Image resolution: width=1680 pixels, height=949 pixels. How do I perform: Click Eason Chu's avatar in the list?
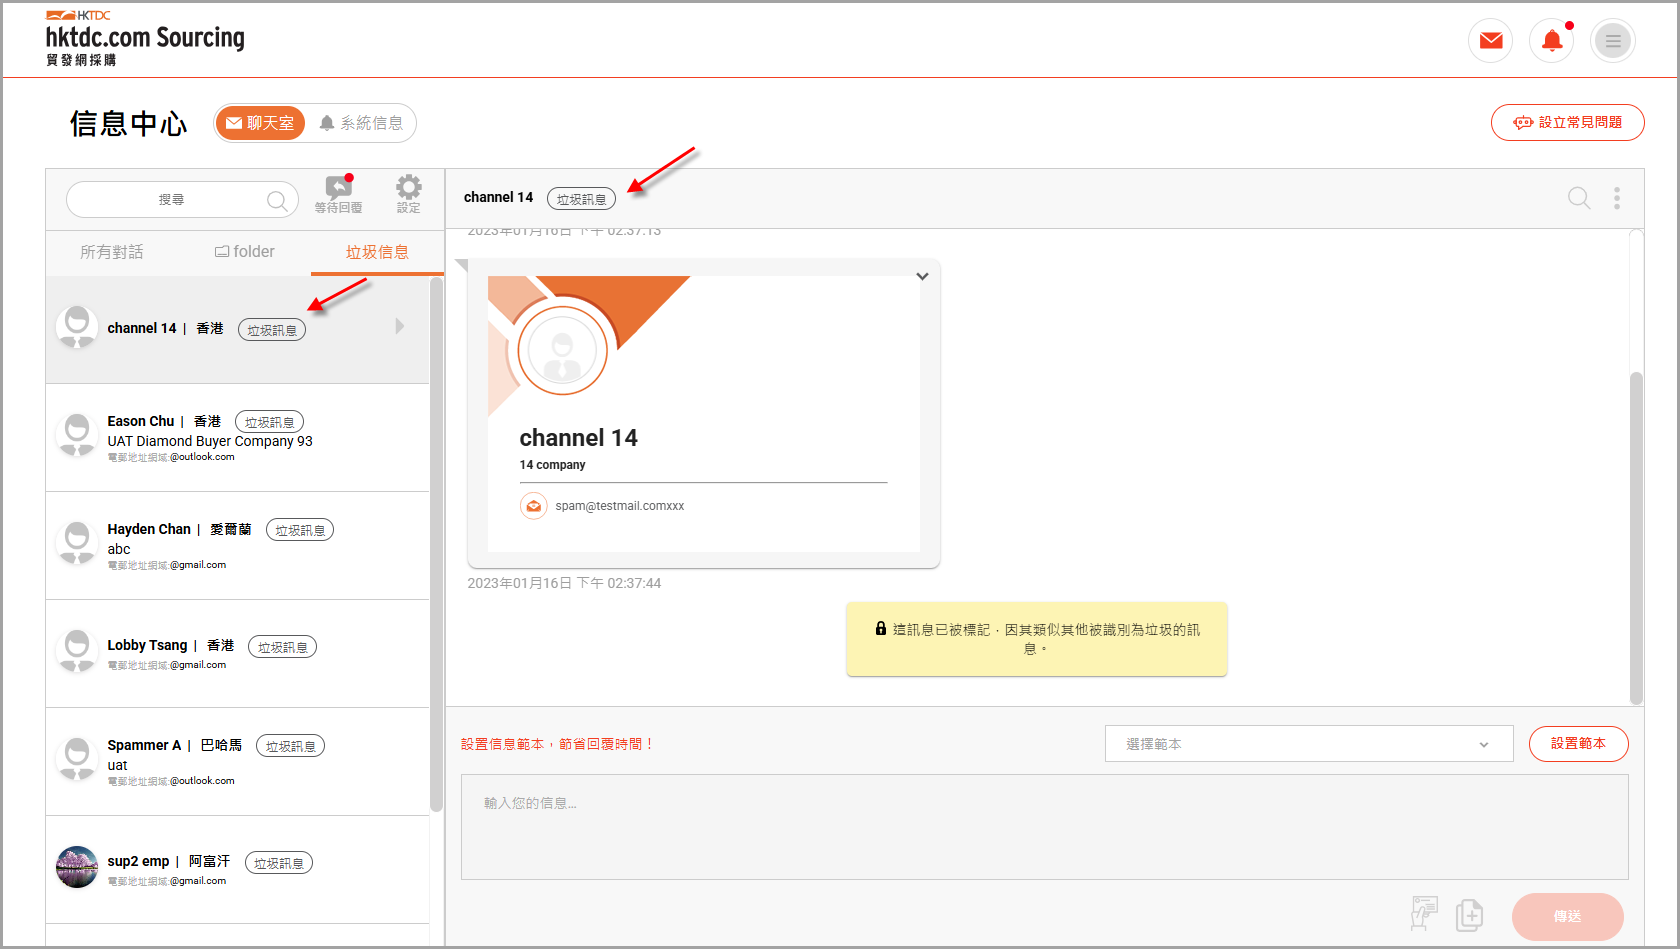click(77, 435)
